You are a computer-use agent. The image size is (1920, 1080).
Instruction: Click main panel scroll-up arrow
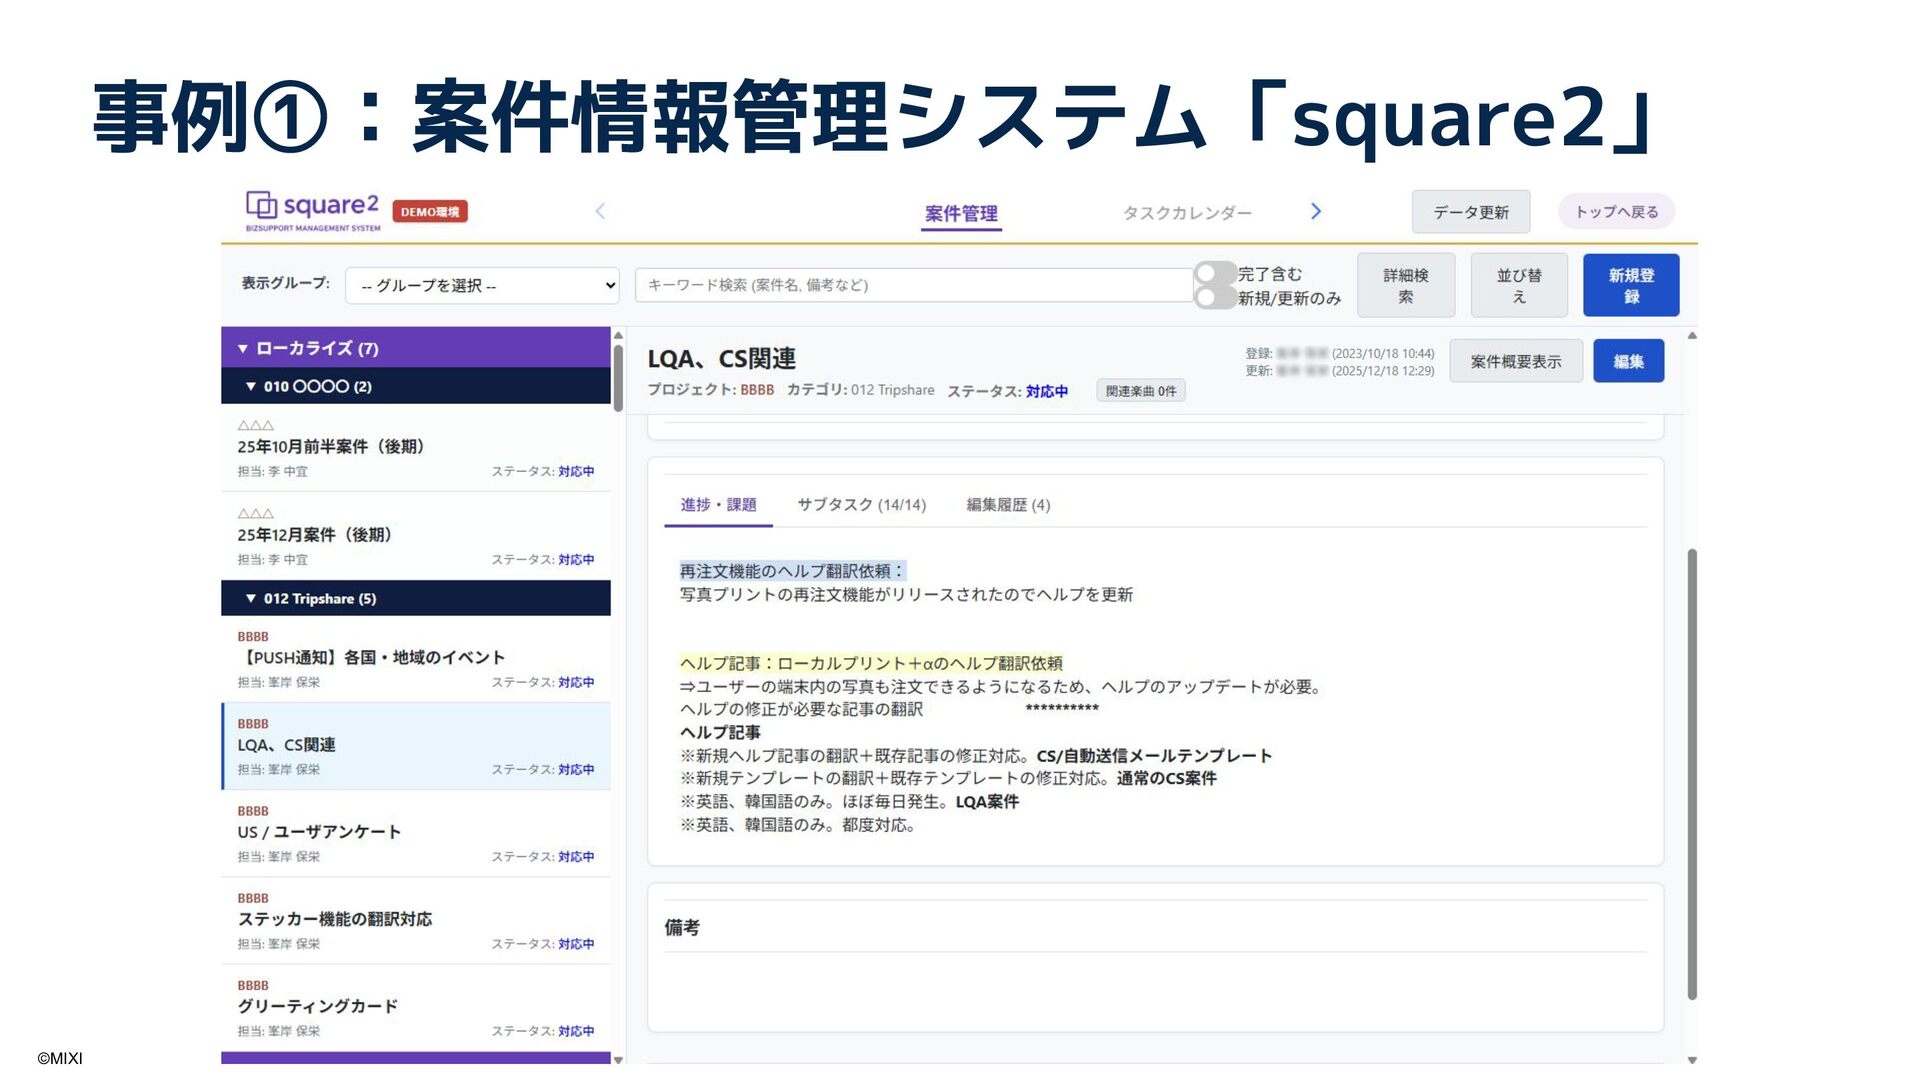1692,336
